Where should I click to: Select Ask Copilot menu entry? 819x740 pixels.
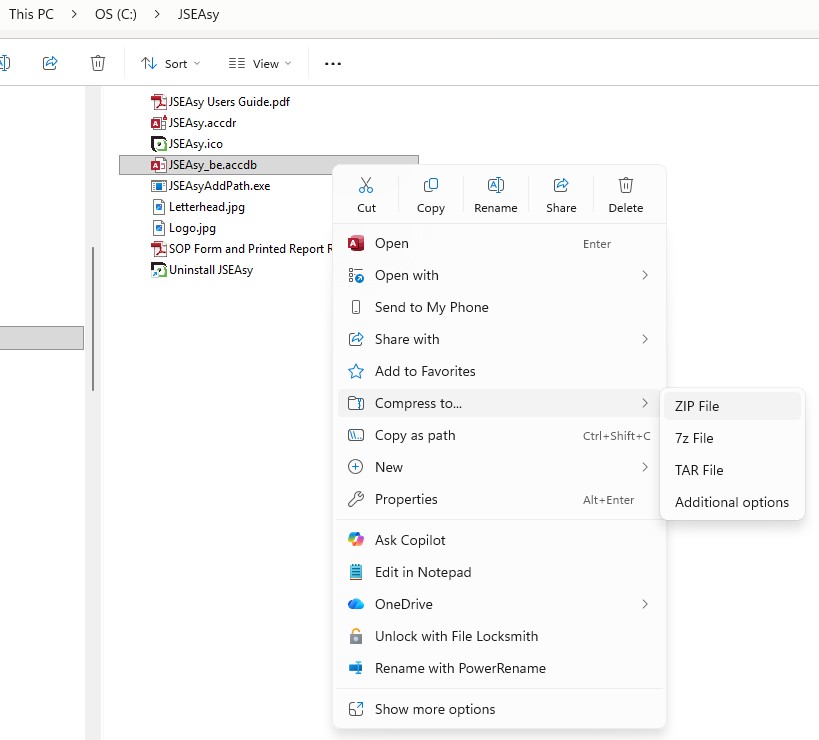[x=499, y=540]
